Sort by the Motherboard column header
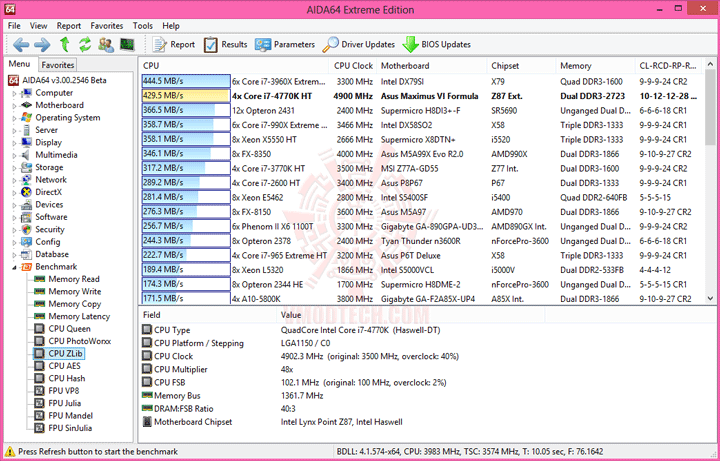 click(432, 66)
